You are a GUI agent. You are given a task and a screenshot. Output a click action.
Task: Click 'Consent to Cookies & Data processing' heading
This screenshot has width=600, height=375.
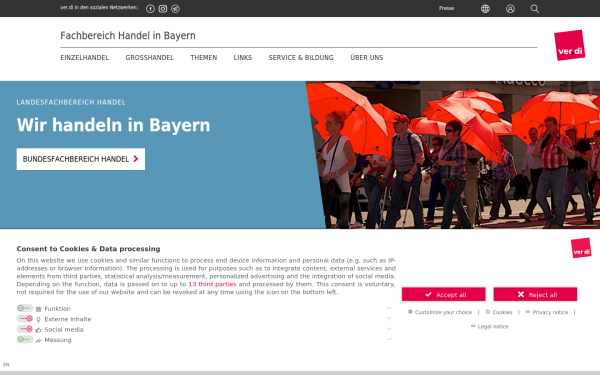(88, 249)
